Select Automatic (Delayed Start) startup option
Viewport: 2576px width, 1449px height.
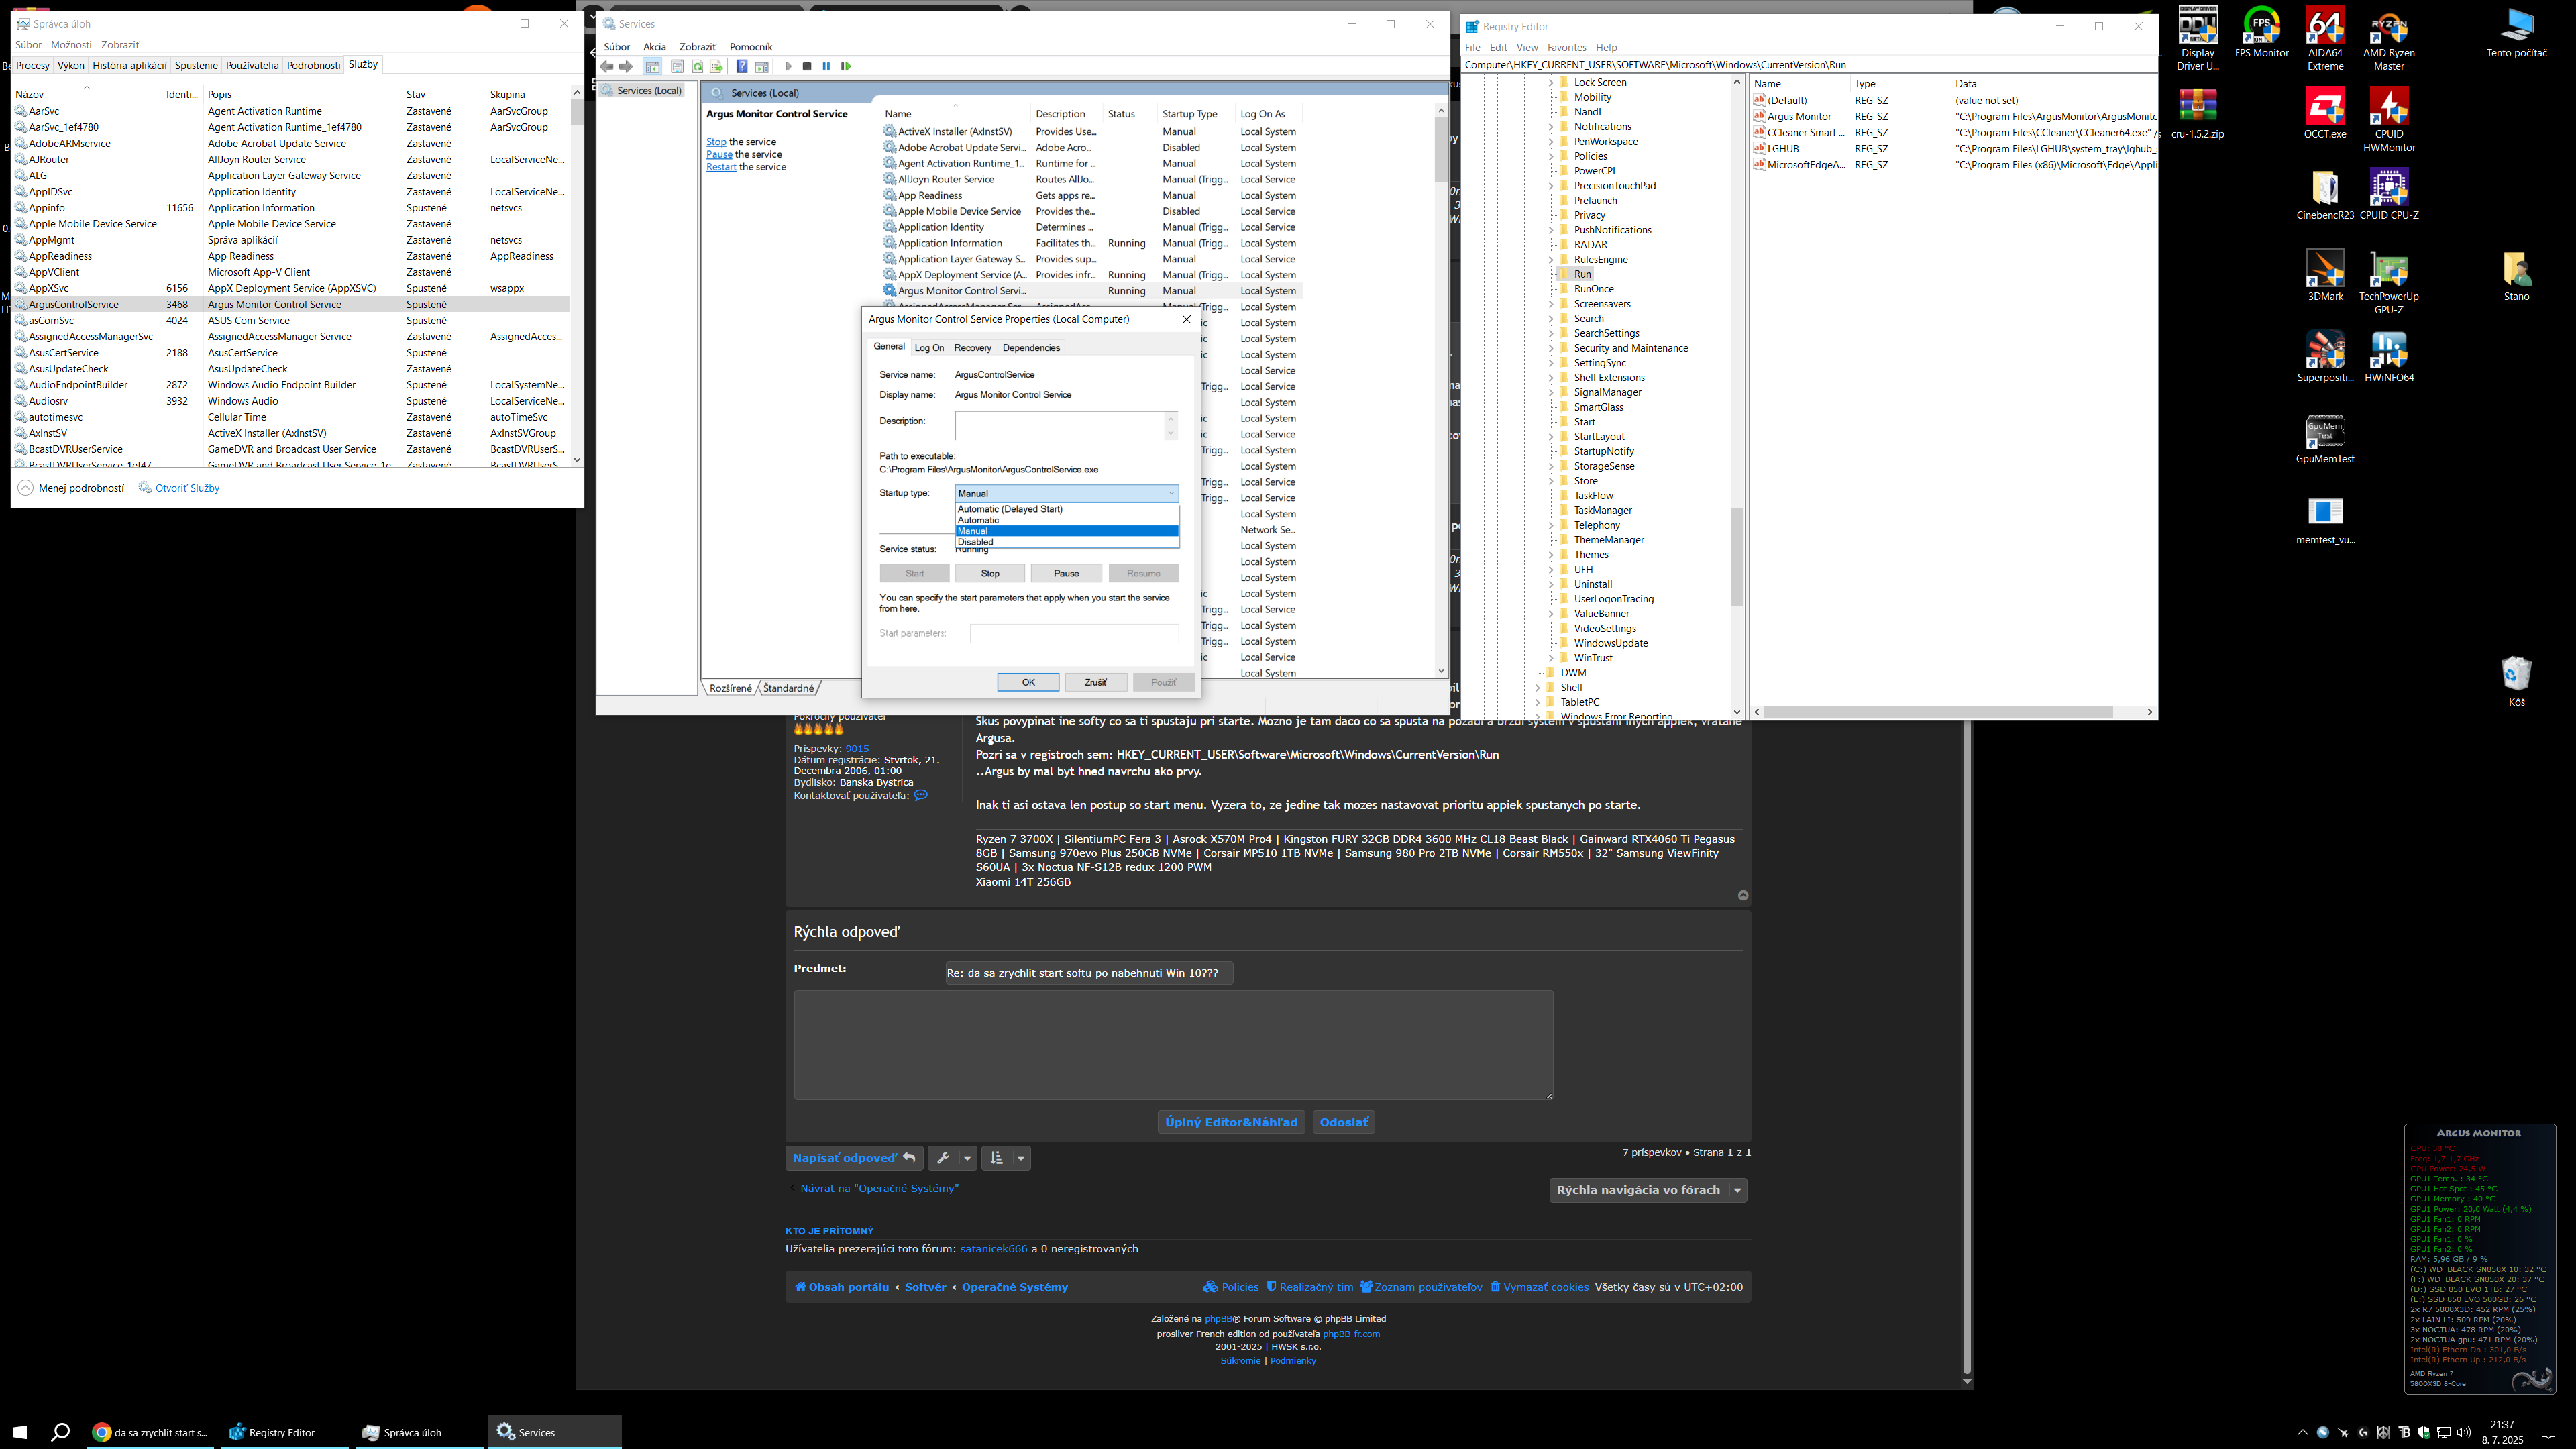(1010, 509)
